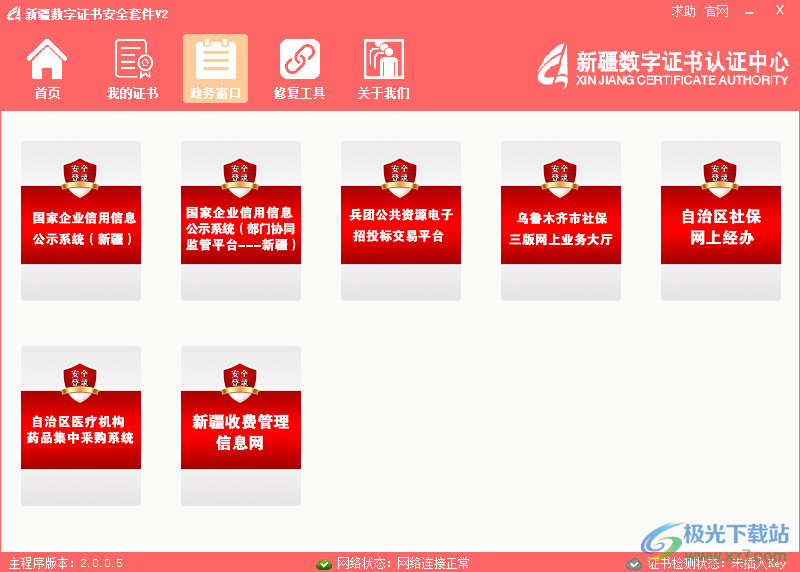Open 新疆收费管理信息网
This screenshot has height=572, width=800.
click(241, 426)
